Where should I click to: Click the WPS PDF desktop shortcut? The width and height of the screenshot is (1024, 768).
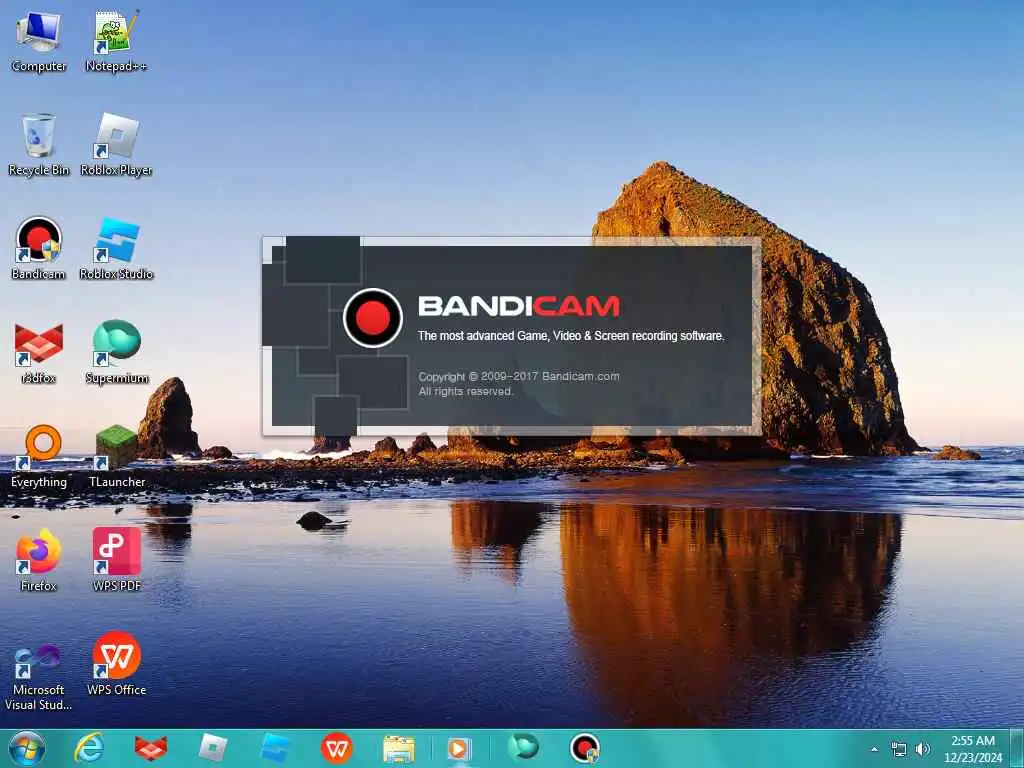(116, 560)
